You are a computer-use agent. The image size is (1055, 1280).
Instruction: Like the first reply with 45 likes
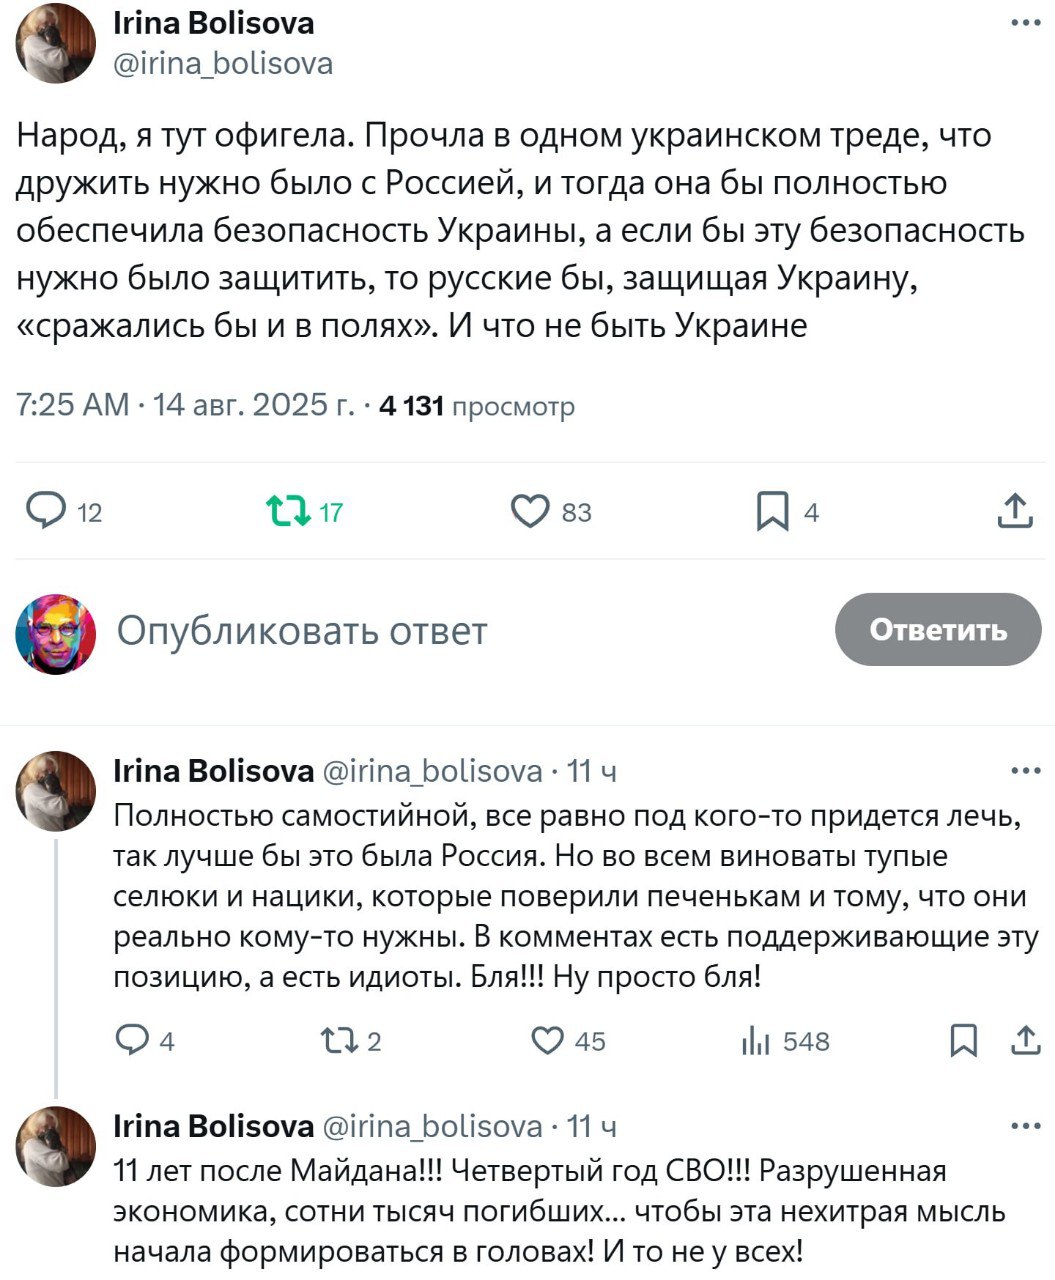(x=547, y=1041)
